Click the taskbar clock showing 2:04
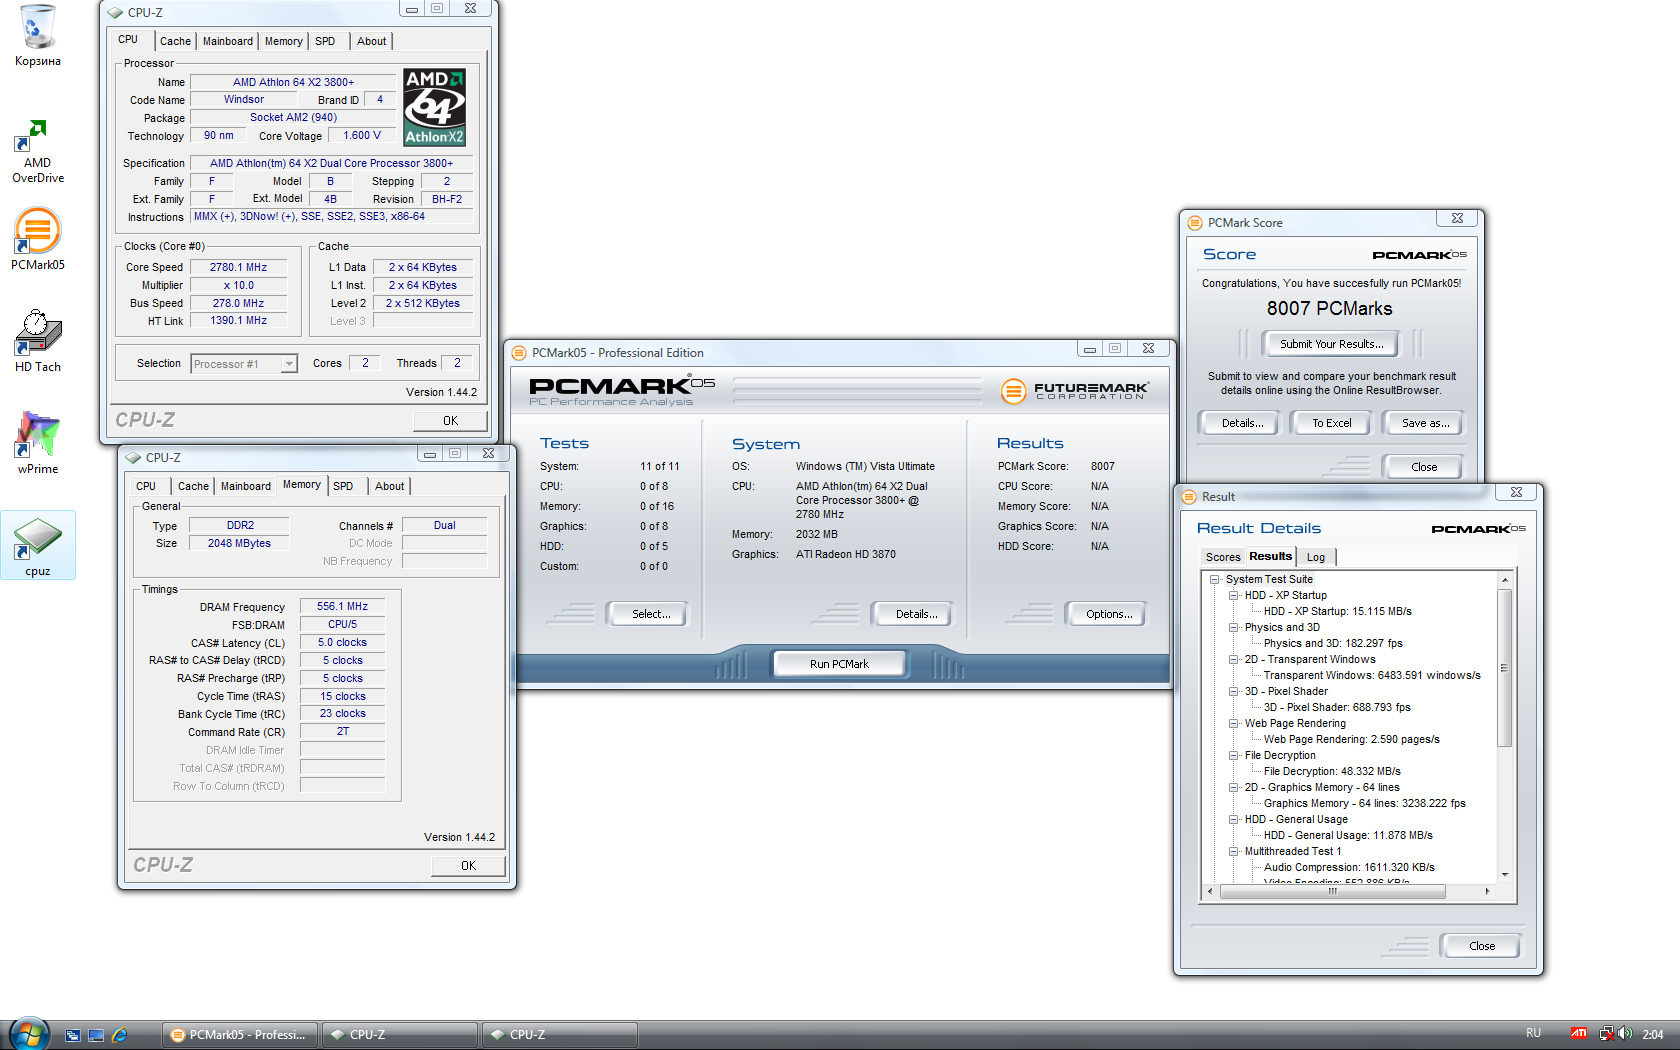Image resolution: width=1680 pixels, height=1050 pixels. point(1653,1034)
